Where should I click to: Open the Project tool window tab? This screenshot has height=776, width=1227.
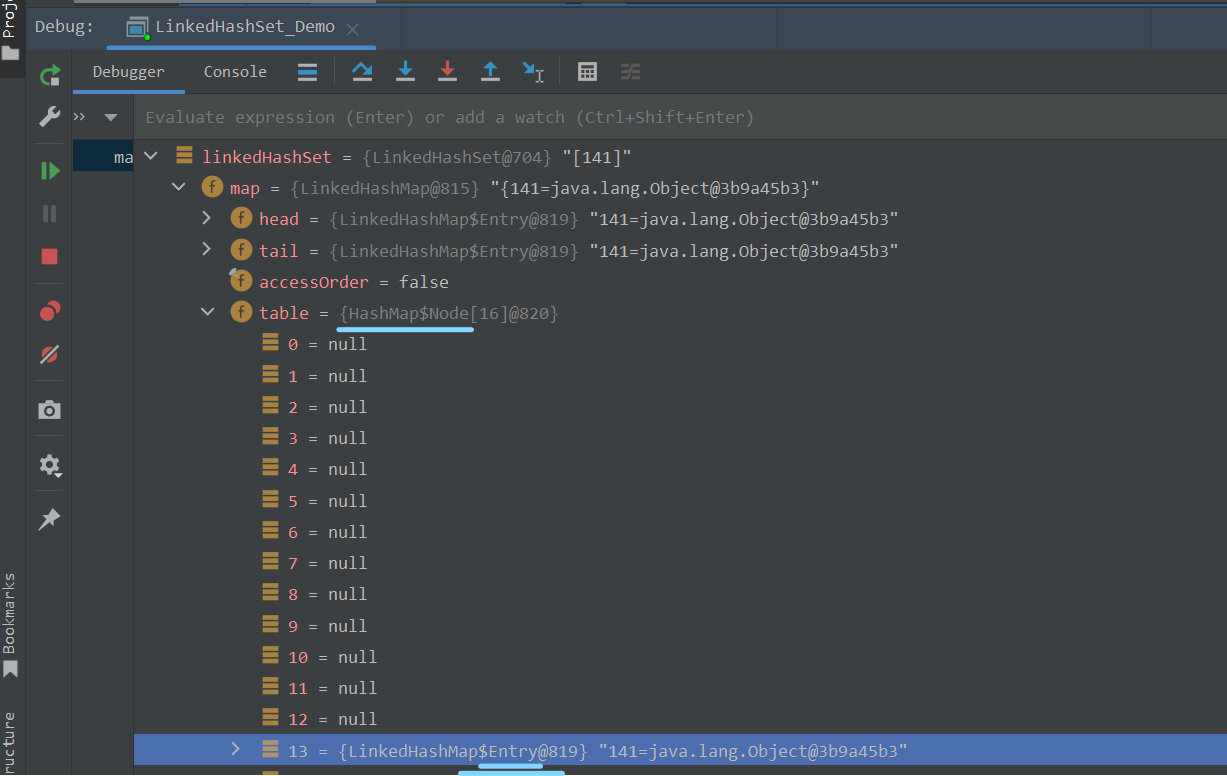(x=10, y=30)
